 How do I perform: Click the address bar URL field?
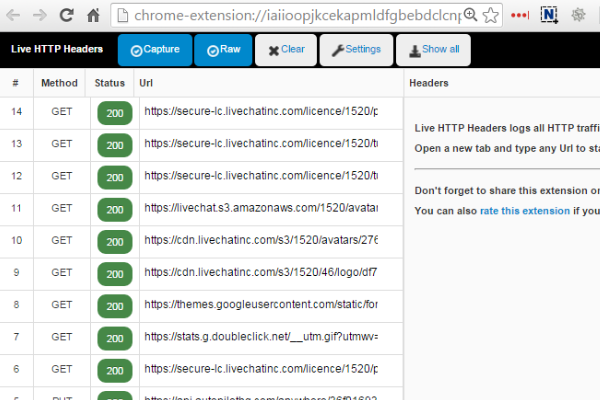300,15
